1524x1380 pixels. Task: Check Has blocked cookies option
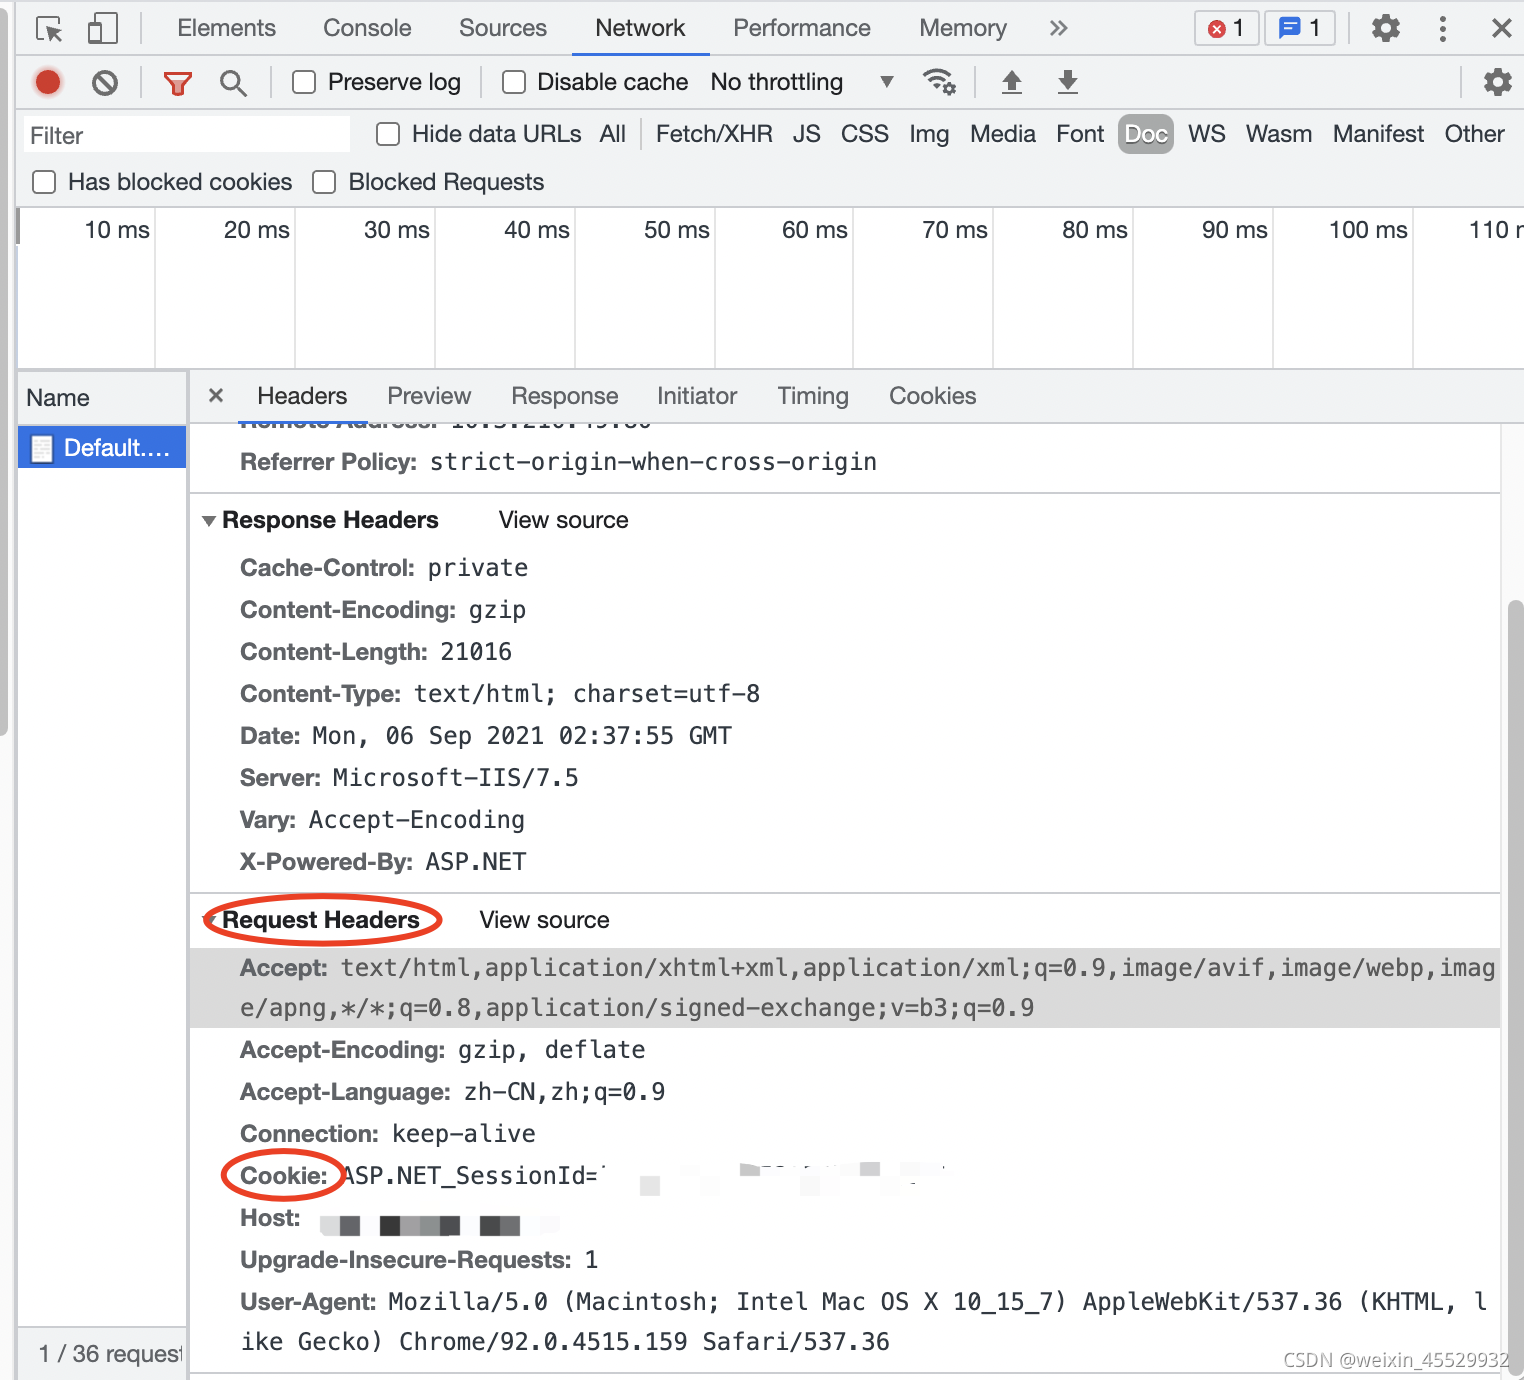pos(44,182)
